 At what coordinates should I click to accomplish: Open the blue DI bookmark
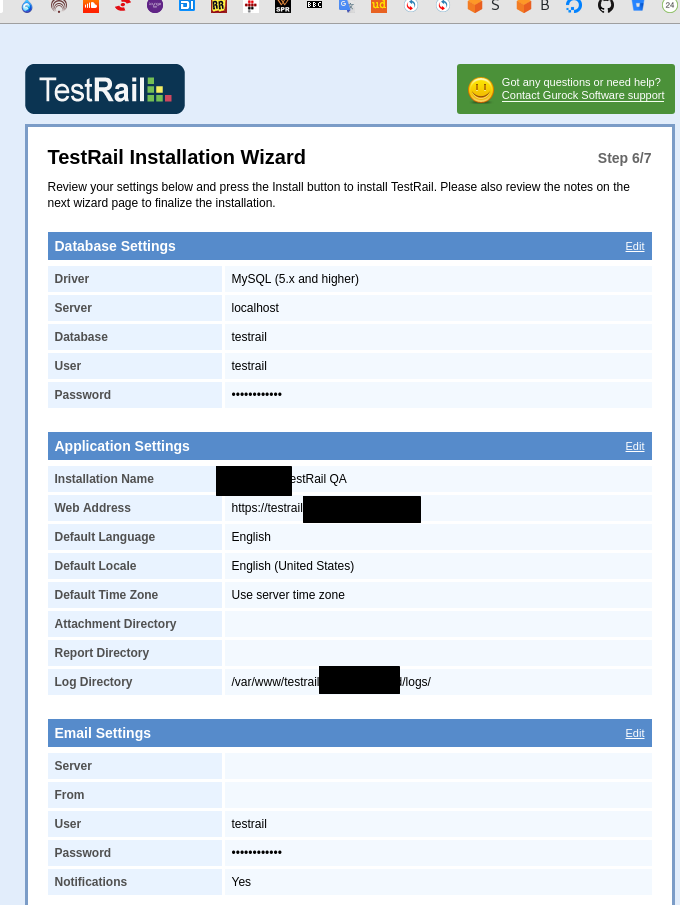(x=187, y=6)
